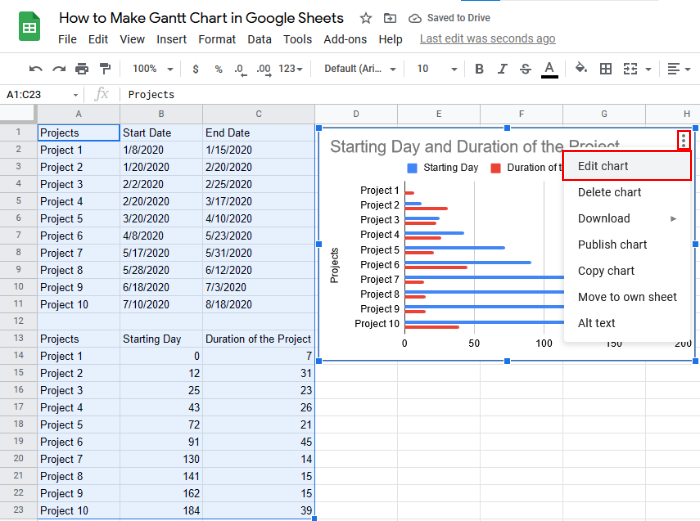Open the Tools menu

pyautogui.click(x=297, y=39)
